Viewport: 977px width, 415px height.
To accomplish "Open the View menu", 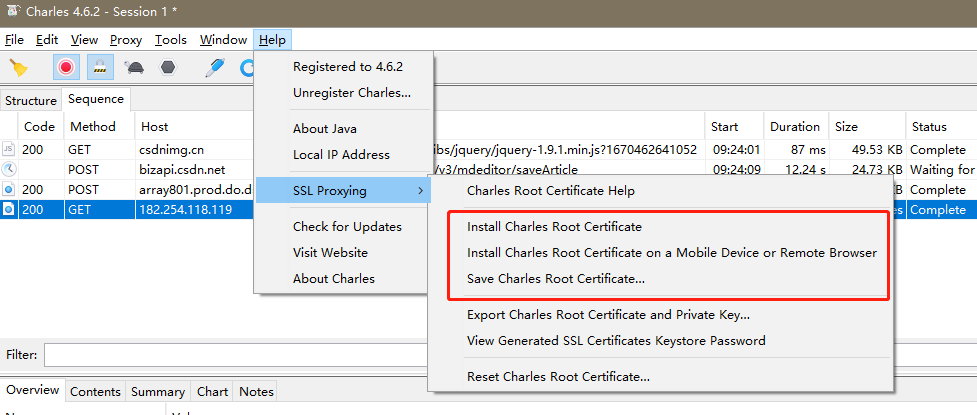I will [x=84, y=40].
